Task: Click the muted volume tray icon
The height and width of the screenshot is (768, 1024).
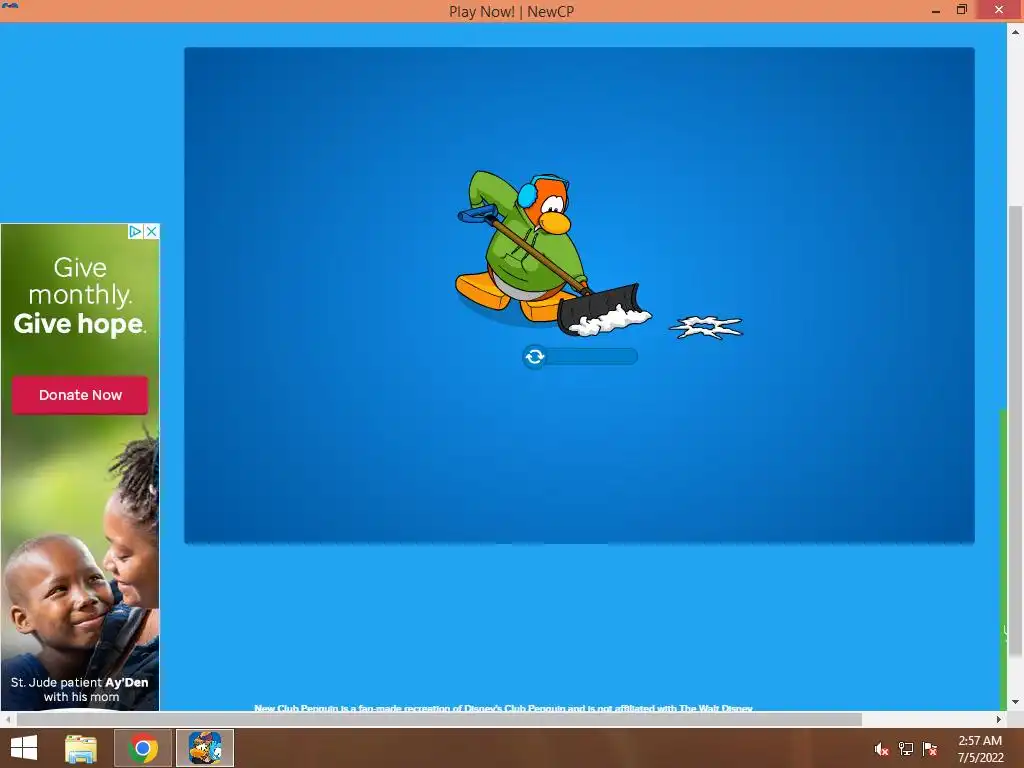Action: [882, 749]
